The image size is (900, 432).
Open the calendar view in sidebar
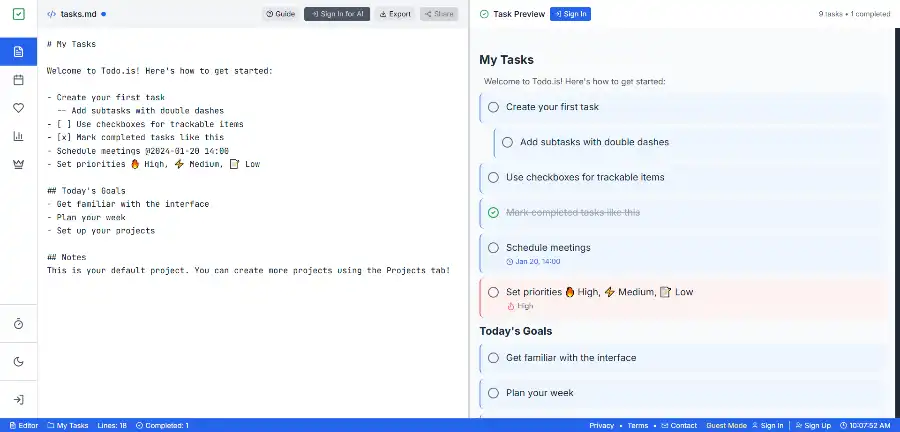pyautogui.click(x=18, y=80)
